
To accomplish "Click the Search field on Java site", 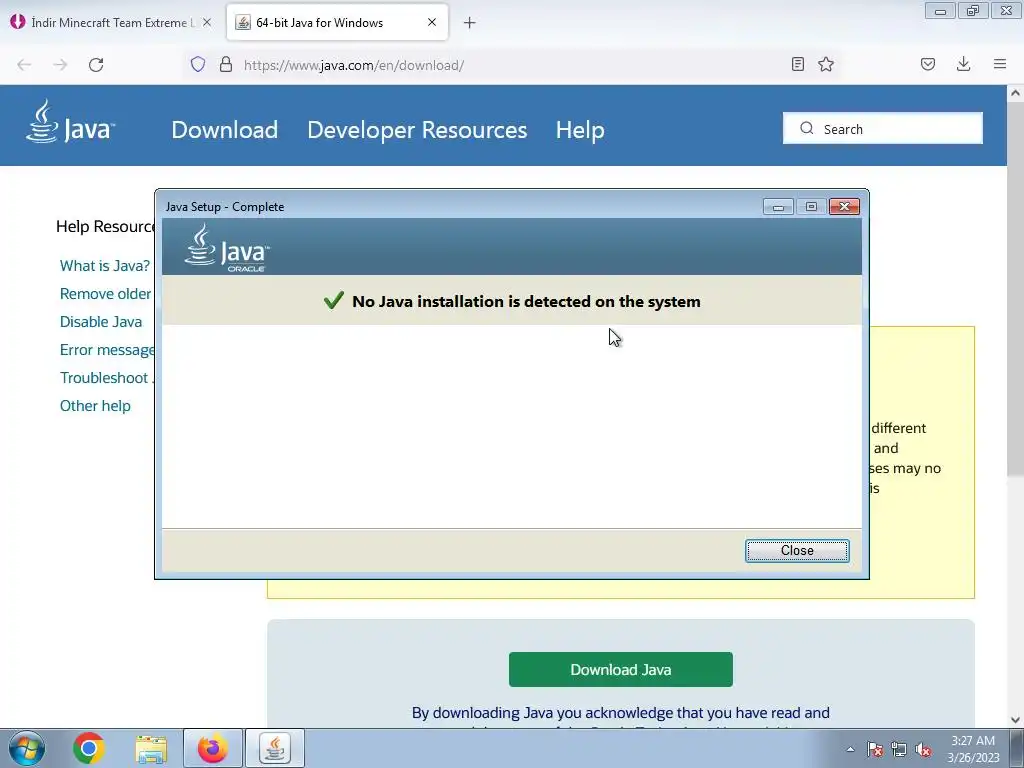I will [882, 129].
